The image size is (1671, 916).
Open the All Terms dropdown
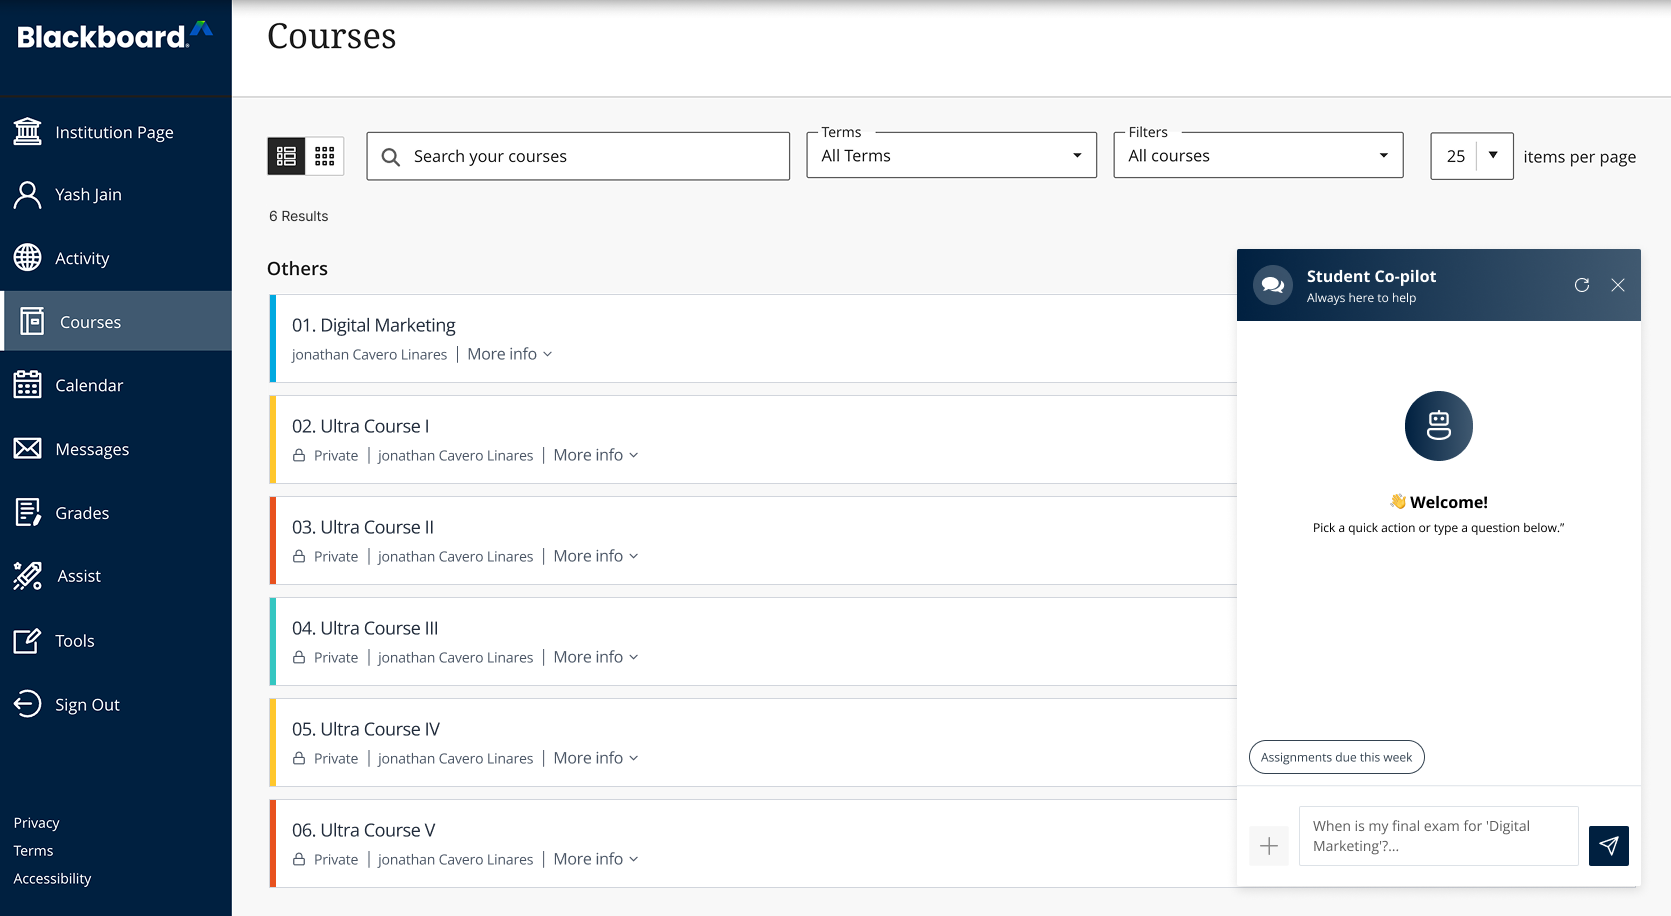pos(949,155)
